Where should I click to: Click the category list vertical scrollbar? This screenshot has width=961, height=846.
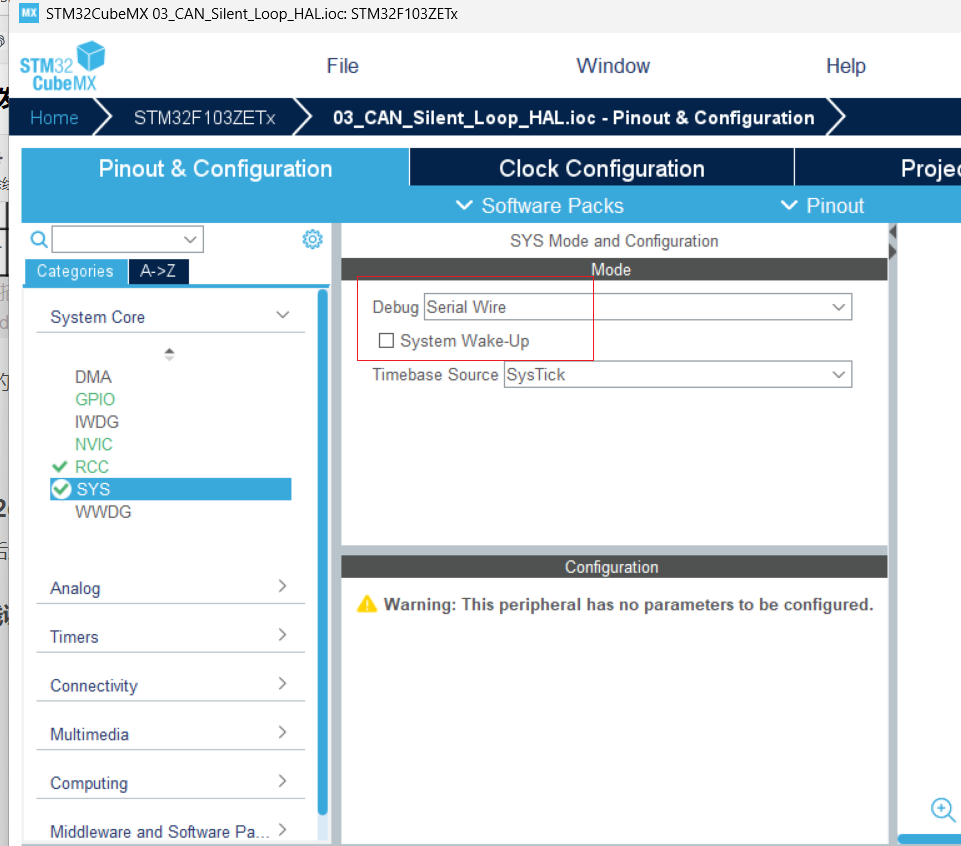click(322, 552)
